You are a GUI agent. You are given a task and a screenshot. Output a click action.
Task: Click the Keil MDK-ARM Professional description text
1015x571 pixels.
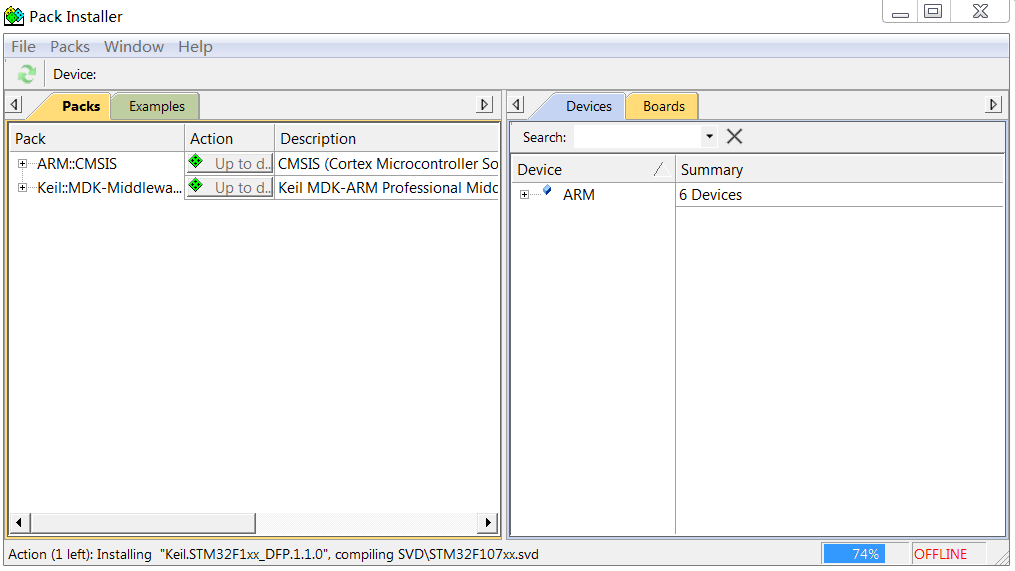(388, 188)
